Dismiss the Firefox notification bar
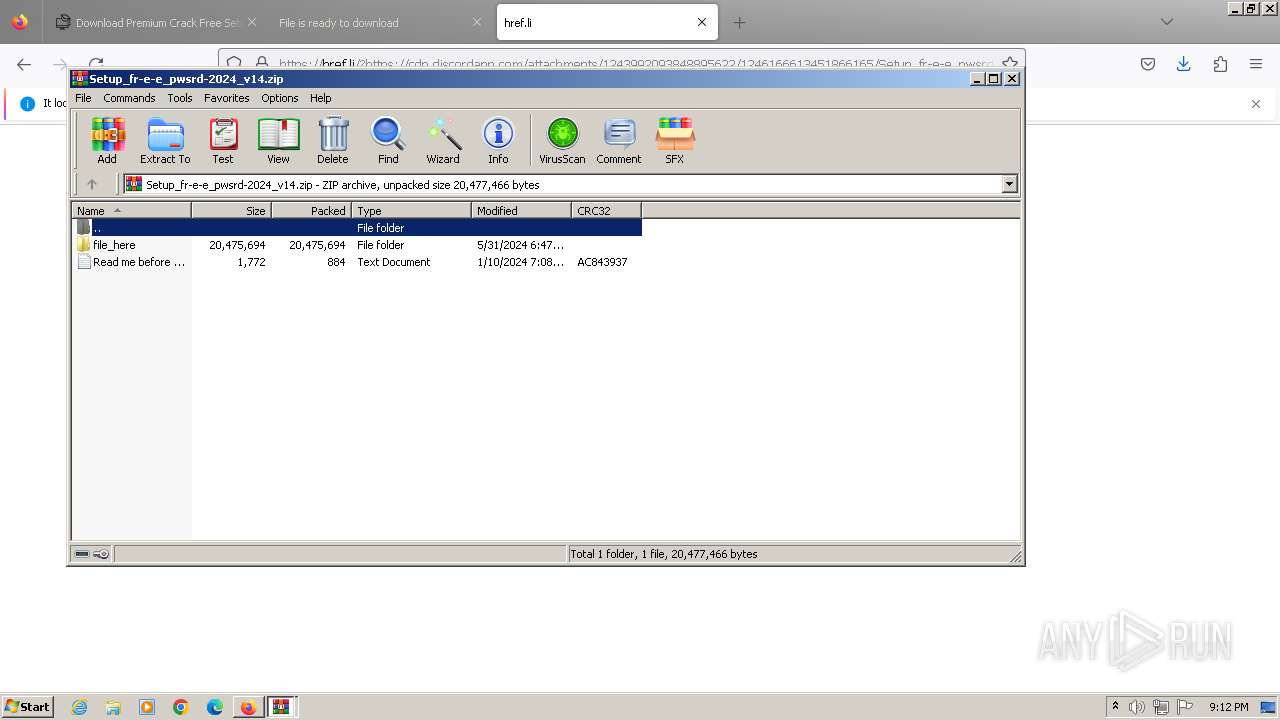 [x=1256, y=103]
